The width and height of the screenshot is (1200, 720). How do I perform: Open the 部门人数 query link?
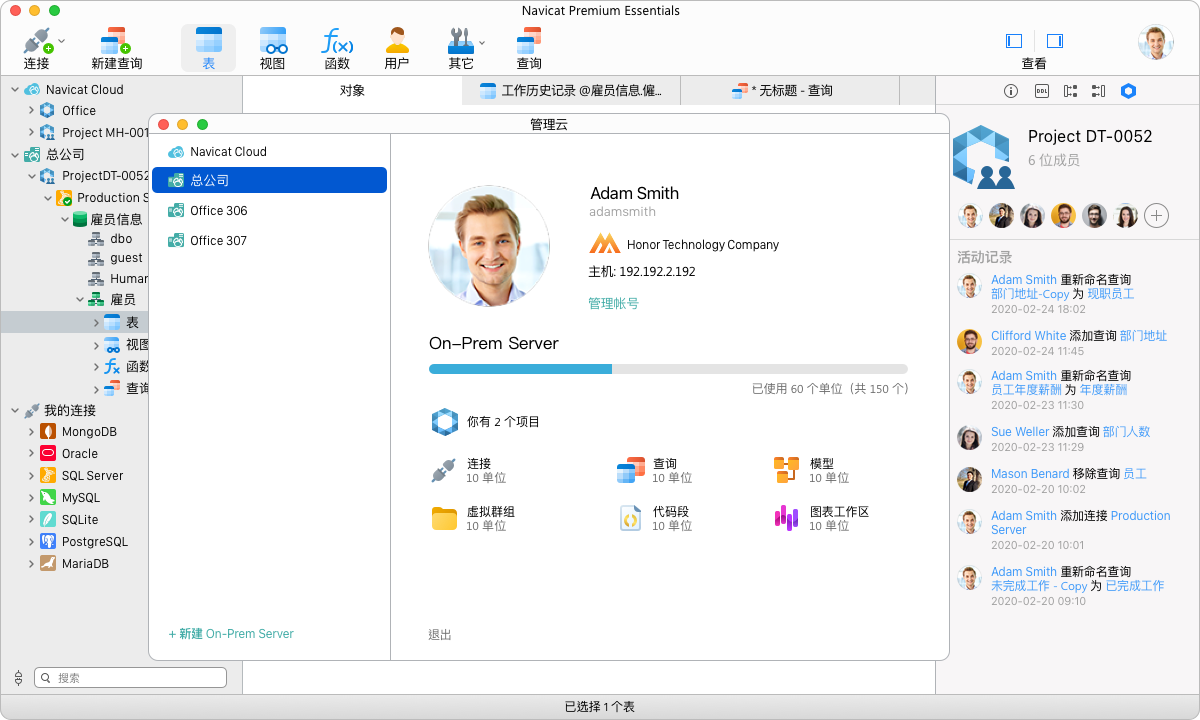pyautogui.click(x=1126, y=432)
